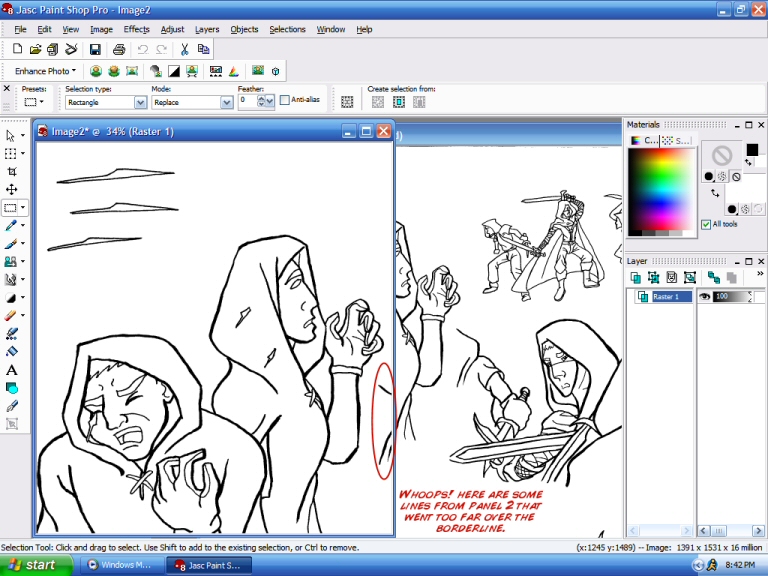Uncheck the All tools checkbox

click(x=706, y=224)
